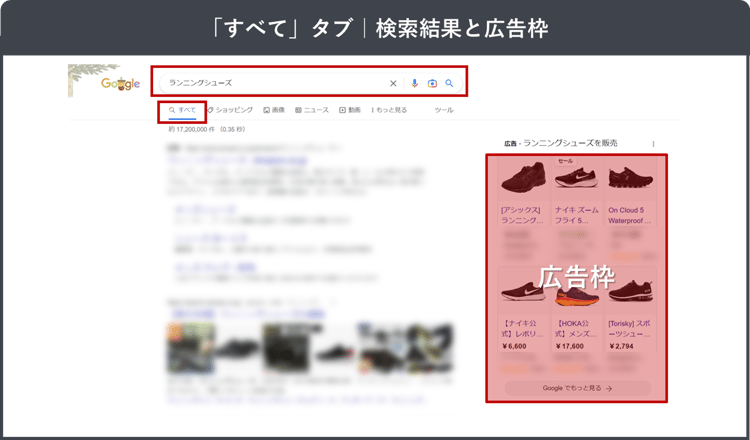750x440 pixels.
Task: Click the Google でもっと見る button
Action: click(x=577, y=388)
